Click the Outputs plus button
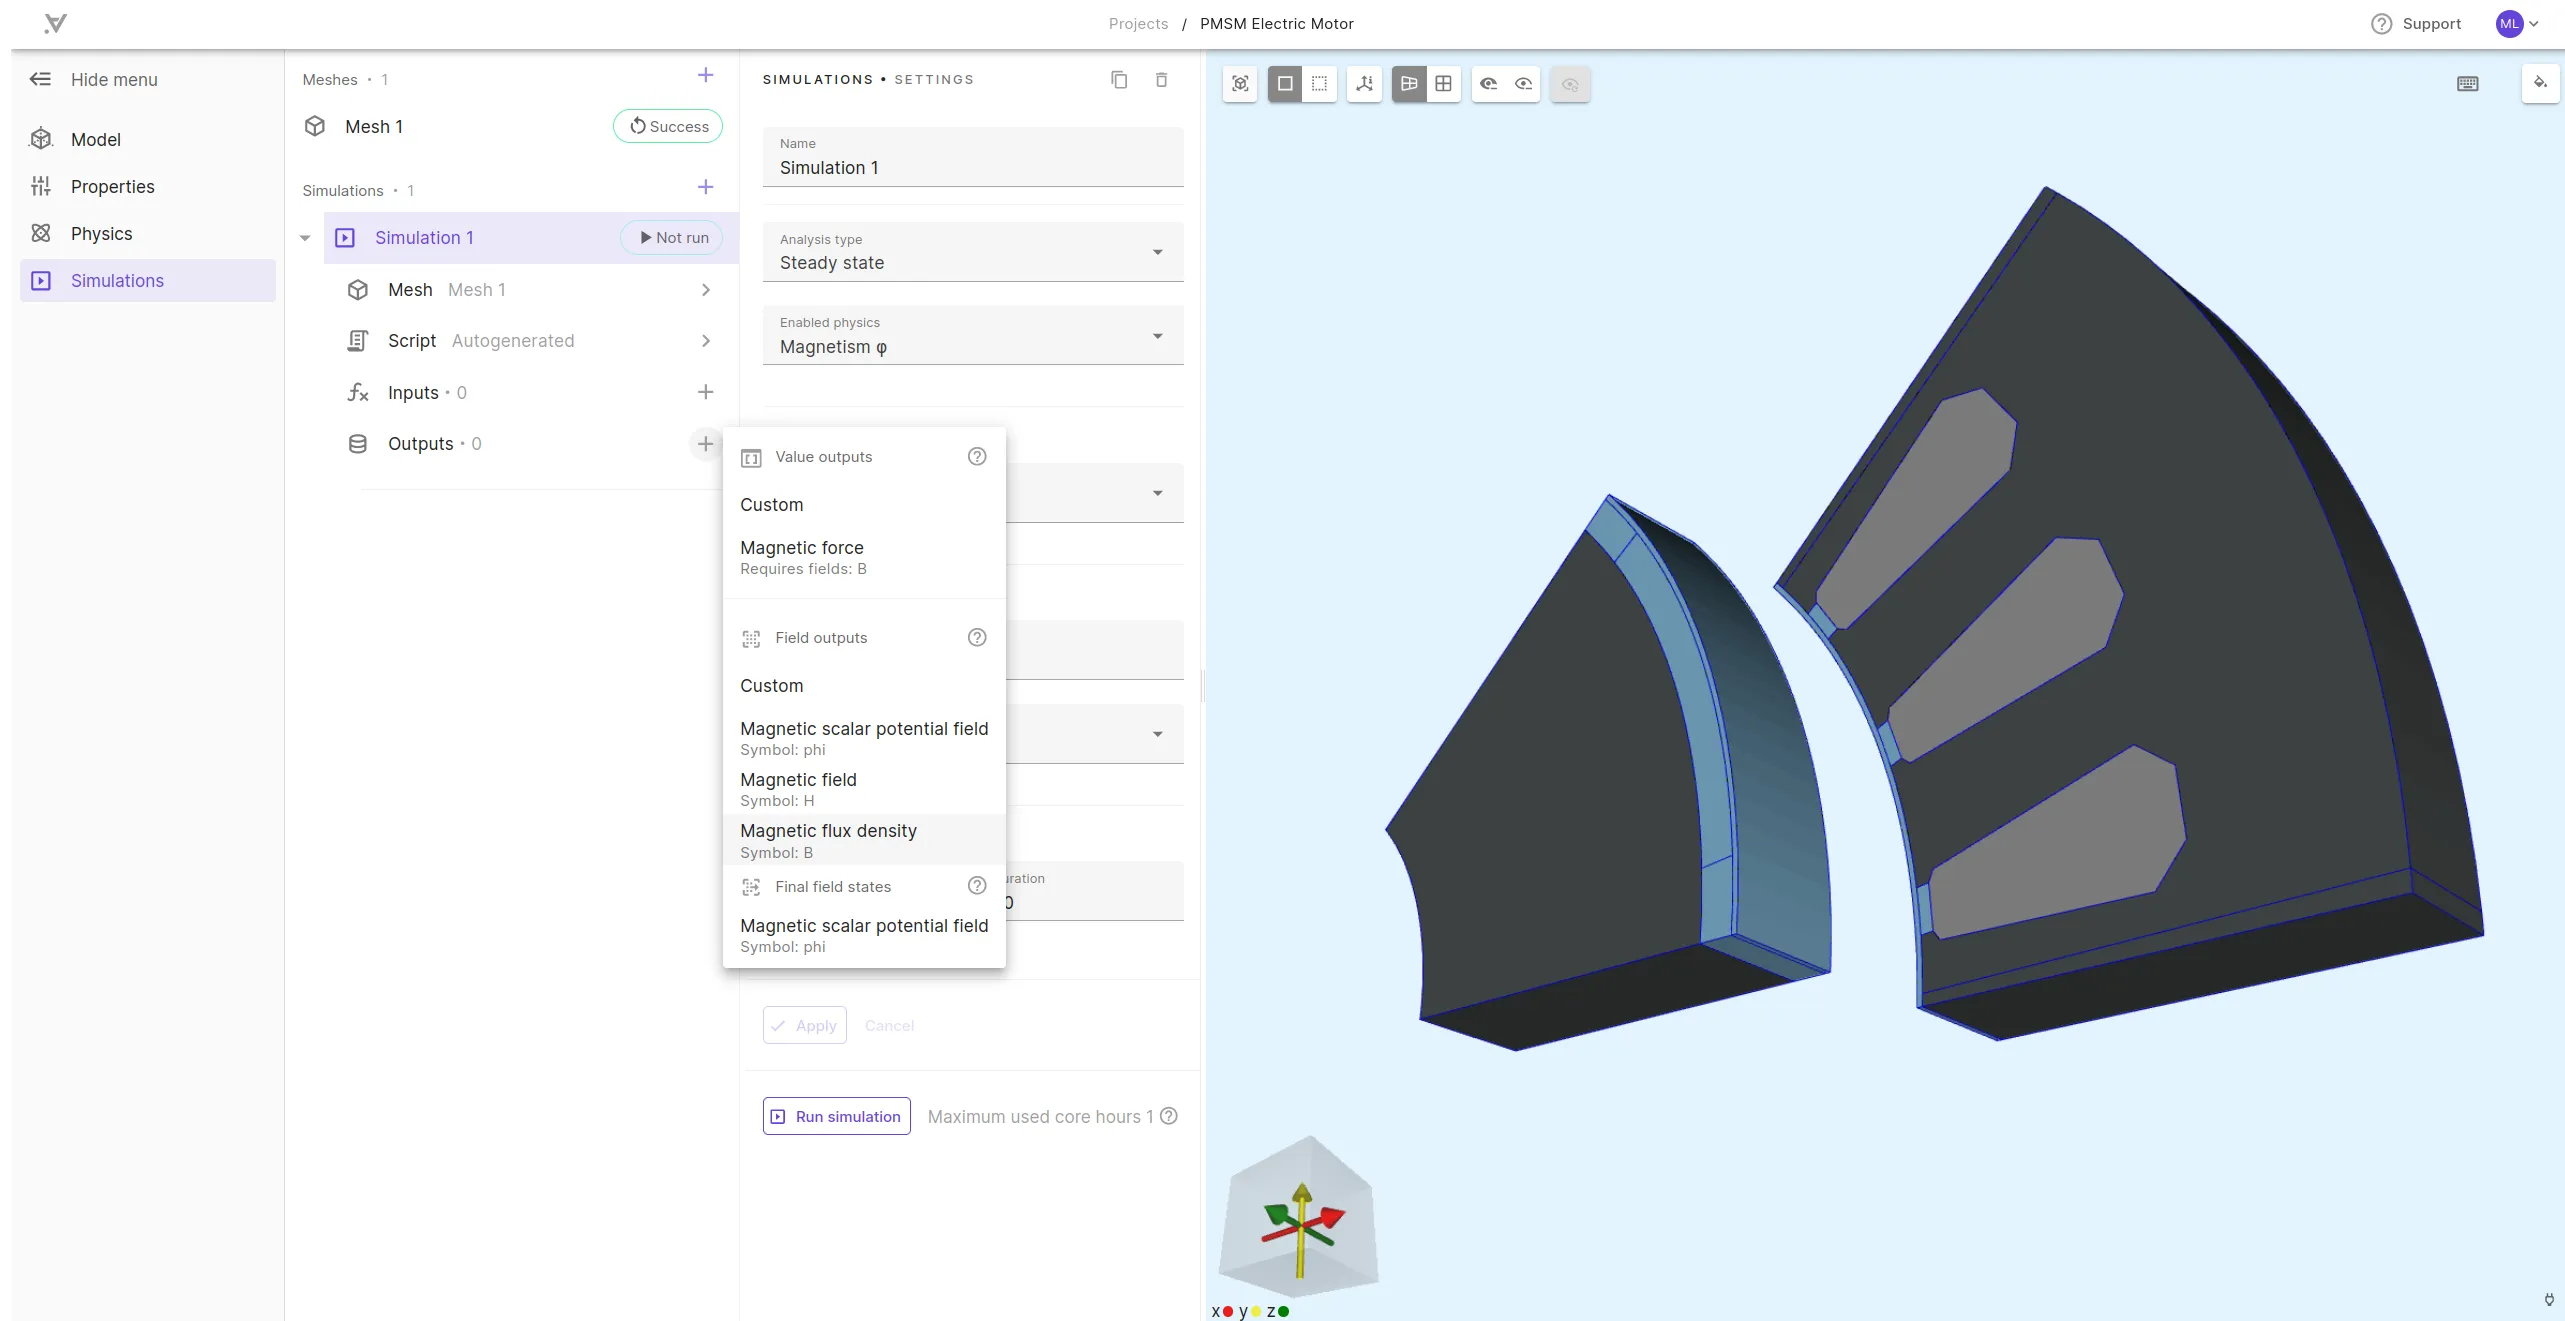Viewport: 2565px width, 1321px height. coord(705,443)
